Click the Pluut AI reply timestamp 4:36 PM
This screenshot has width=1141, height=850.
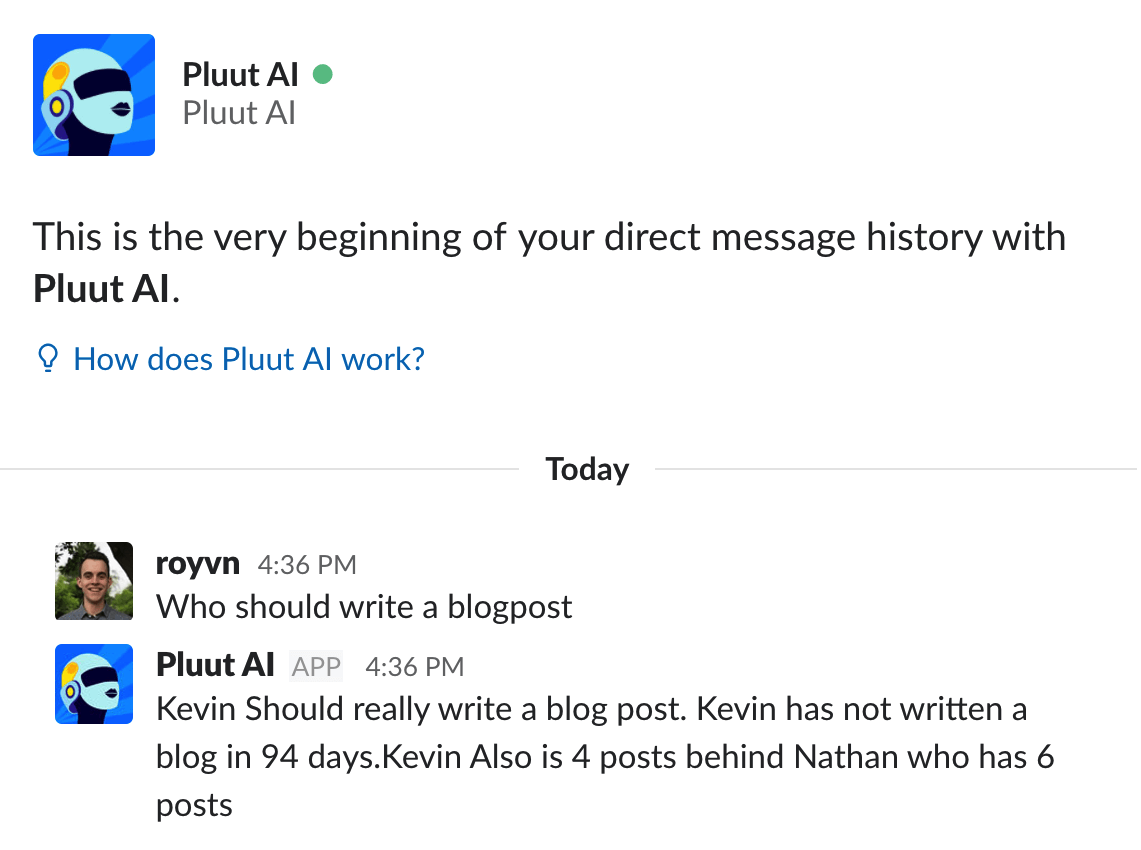coord(415,667)
